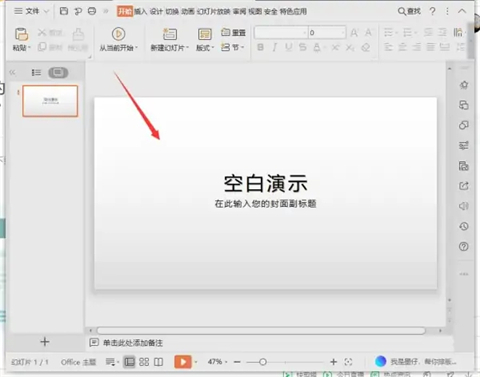
Task: Click the clear formatting eraser icon
Action: pos(366,47)
